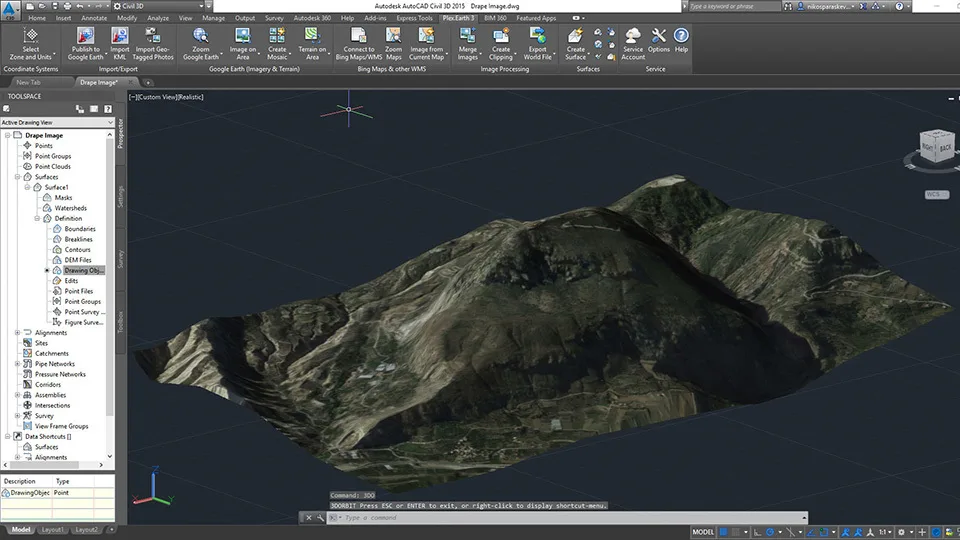Select the Create Mosaic tool
960x540 pixels.
click(x=277, y=36)
